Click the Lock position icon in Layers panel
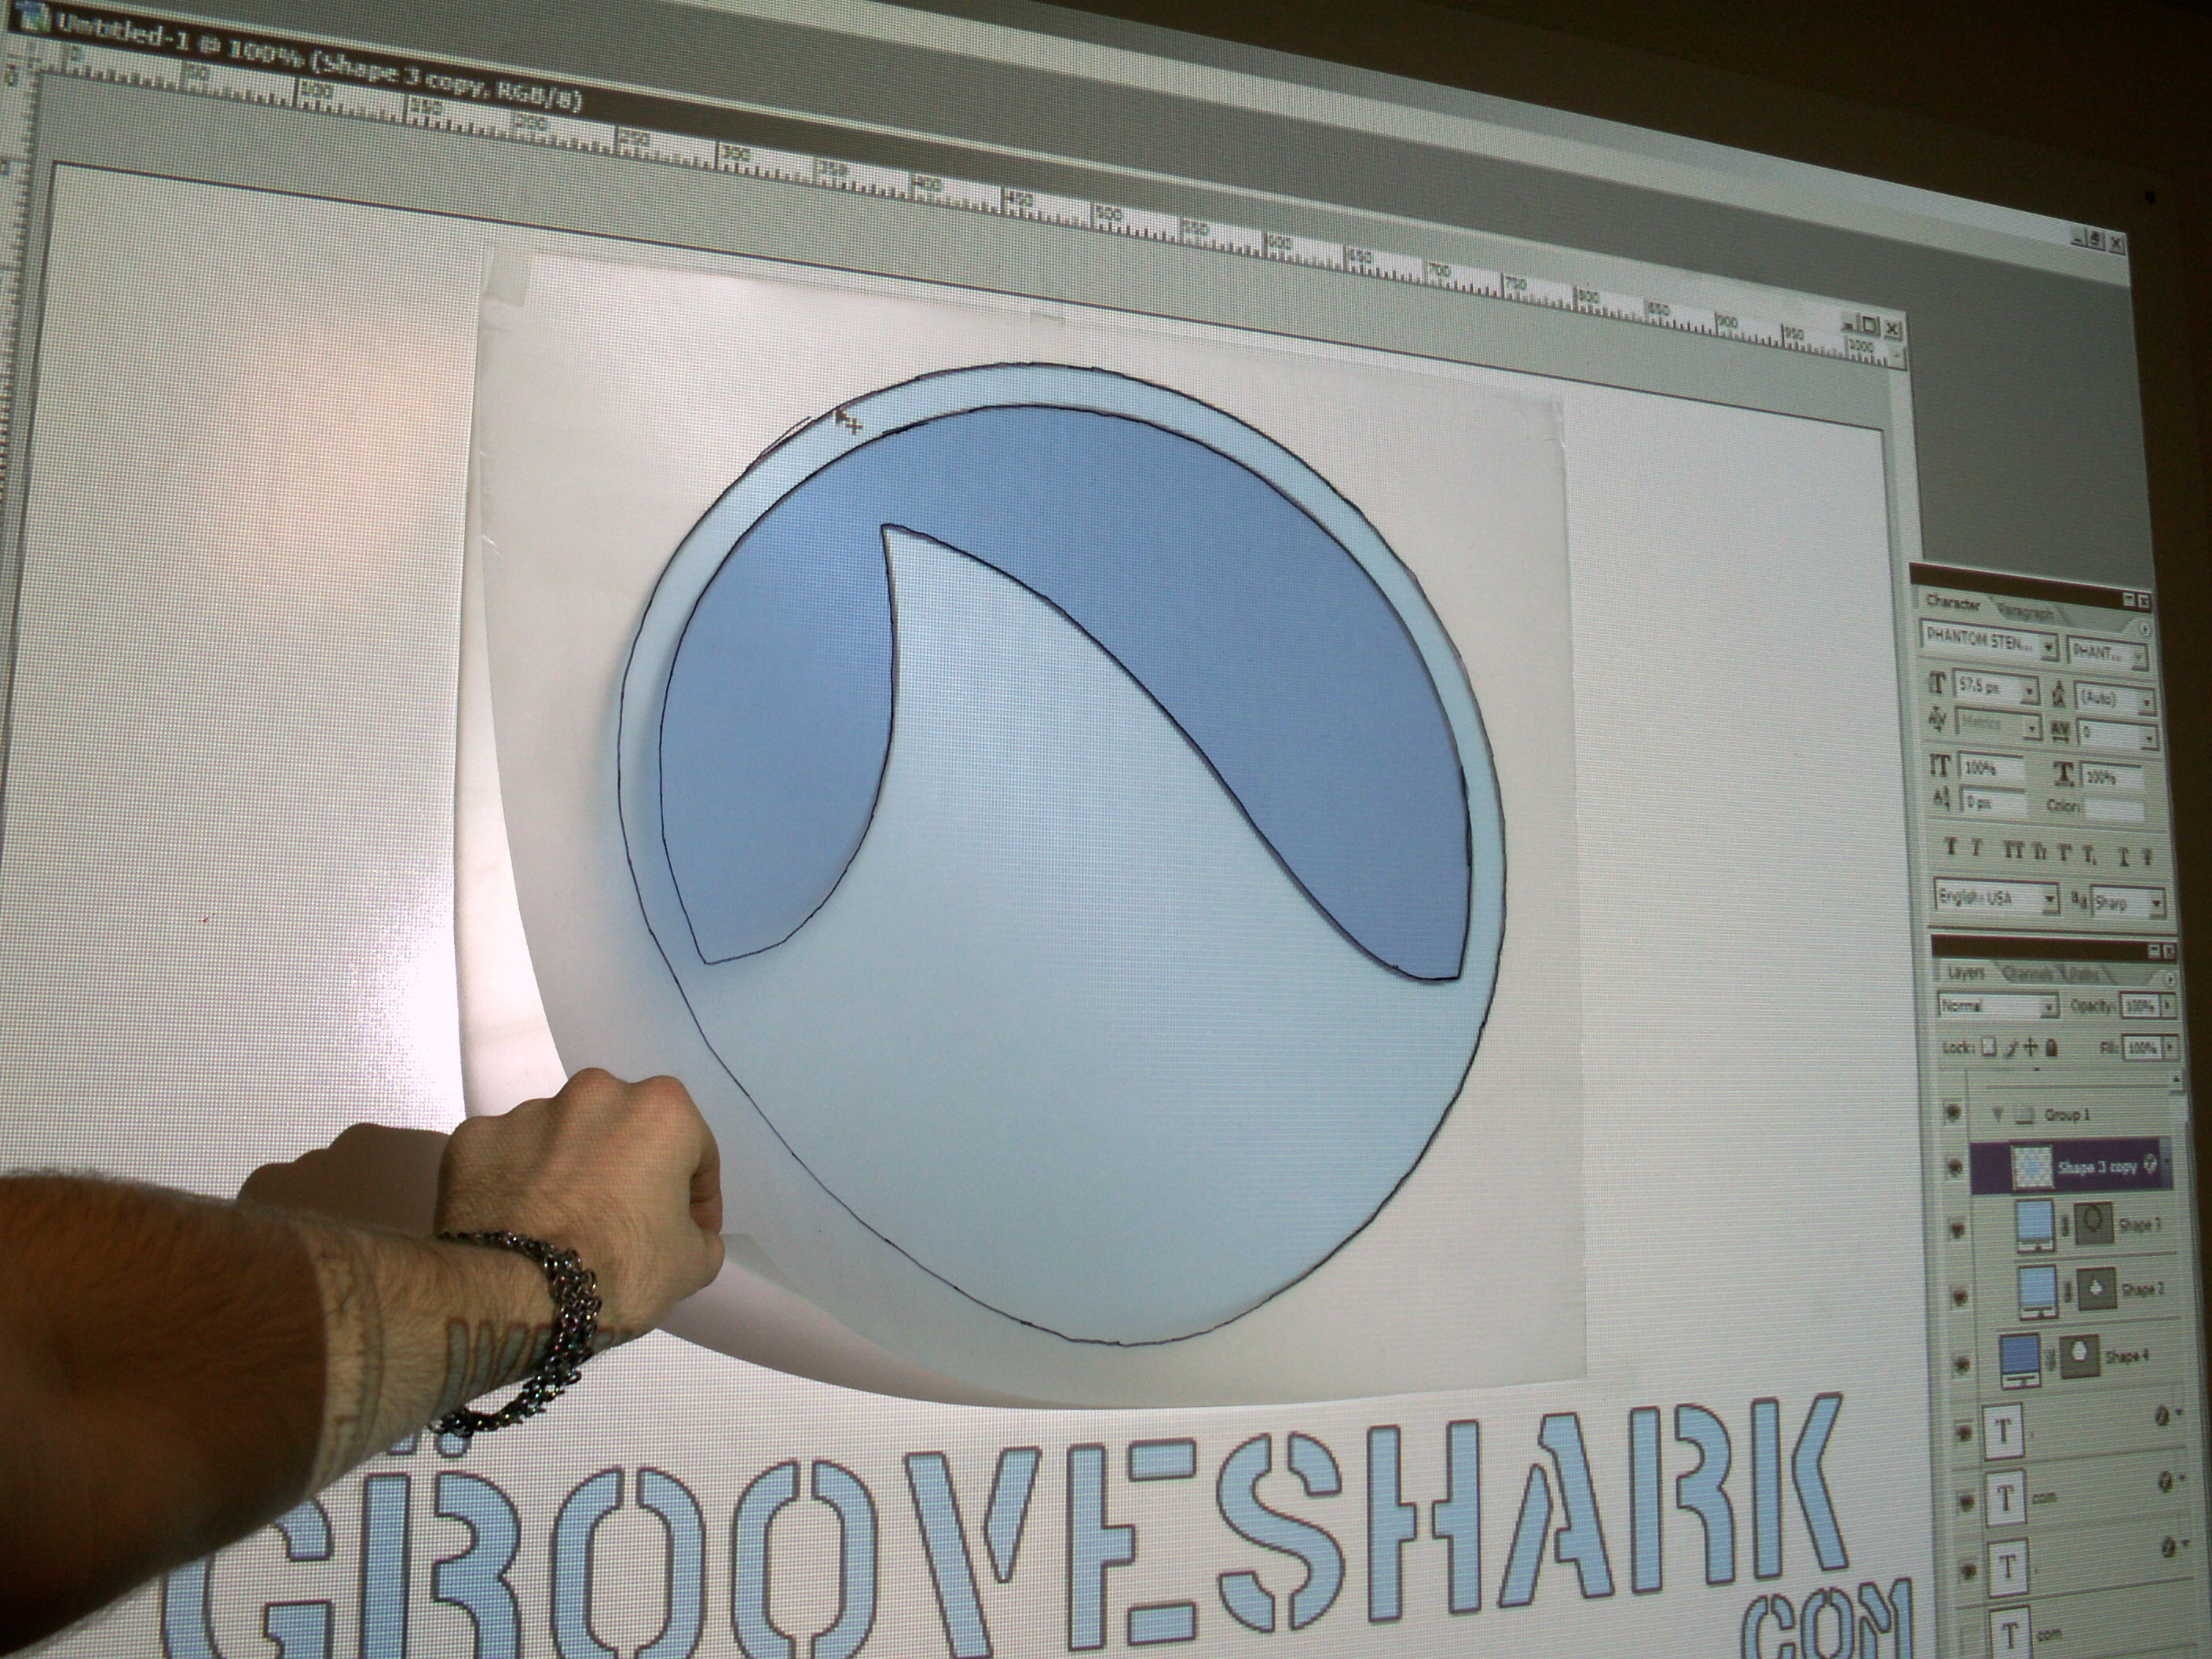The height and width of the screenshot is (1659, 2212). (x=2031, y=1049)
